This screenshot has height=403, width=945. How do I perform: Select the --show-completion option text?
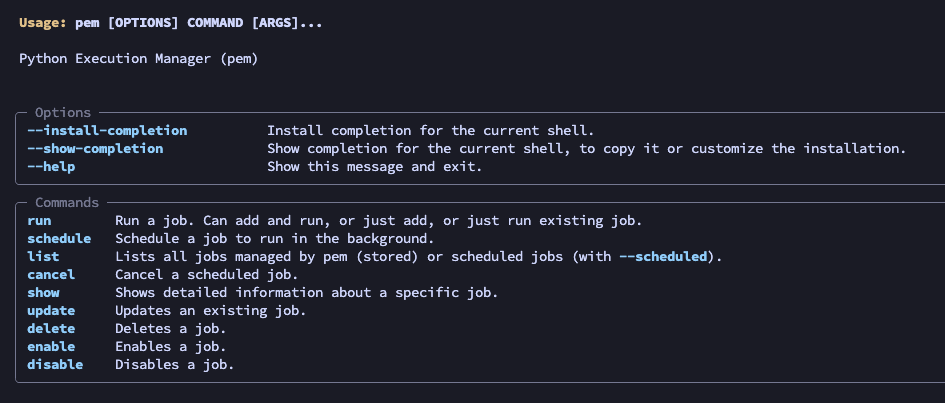(x=95, y=149)
